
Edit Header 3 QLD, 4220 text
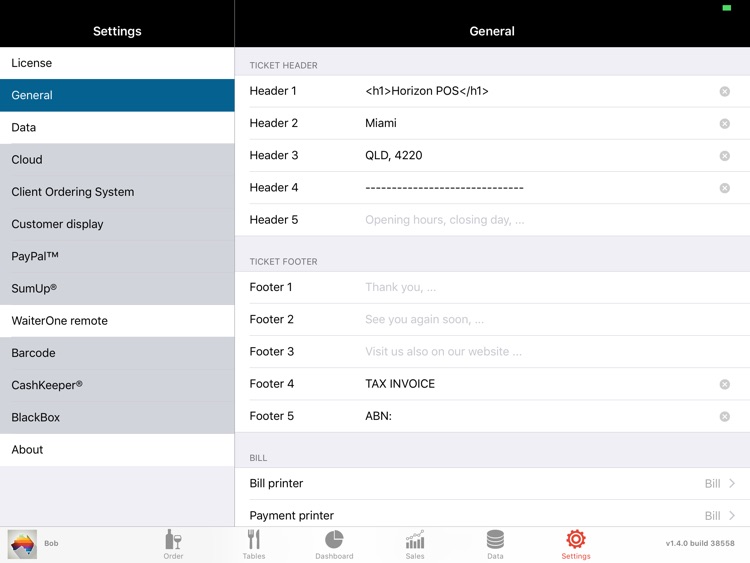394,155
